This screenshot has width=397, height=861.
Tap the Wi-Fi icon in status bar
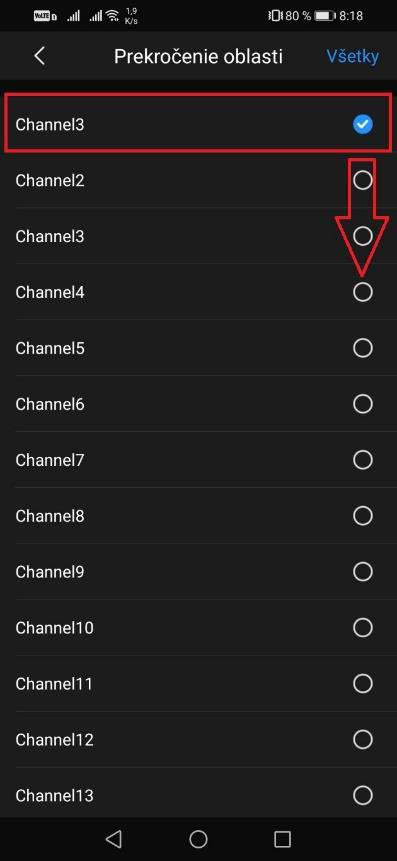(113, 15)
